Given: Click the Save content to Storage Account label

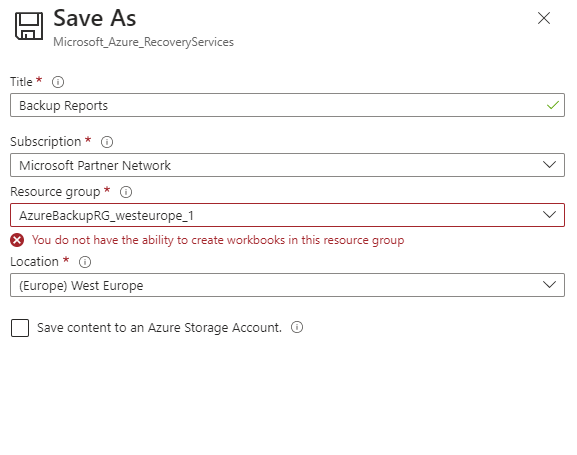Looking at the screenshot, I should [x=159, y=328].
